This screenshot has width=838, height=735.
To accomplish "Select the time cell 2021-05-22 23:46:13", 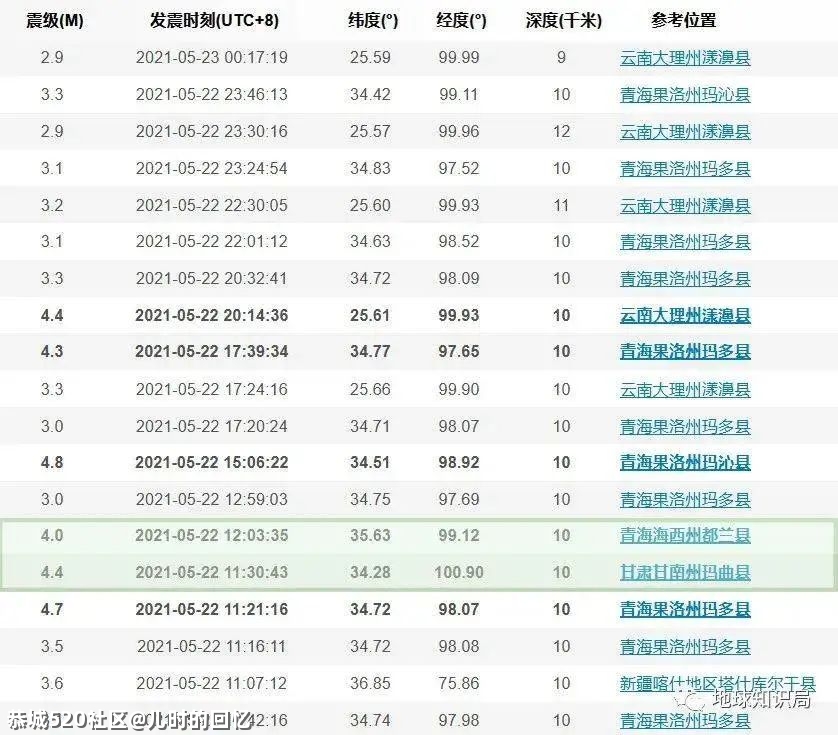I will pos(212,94).
